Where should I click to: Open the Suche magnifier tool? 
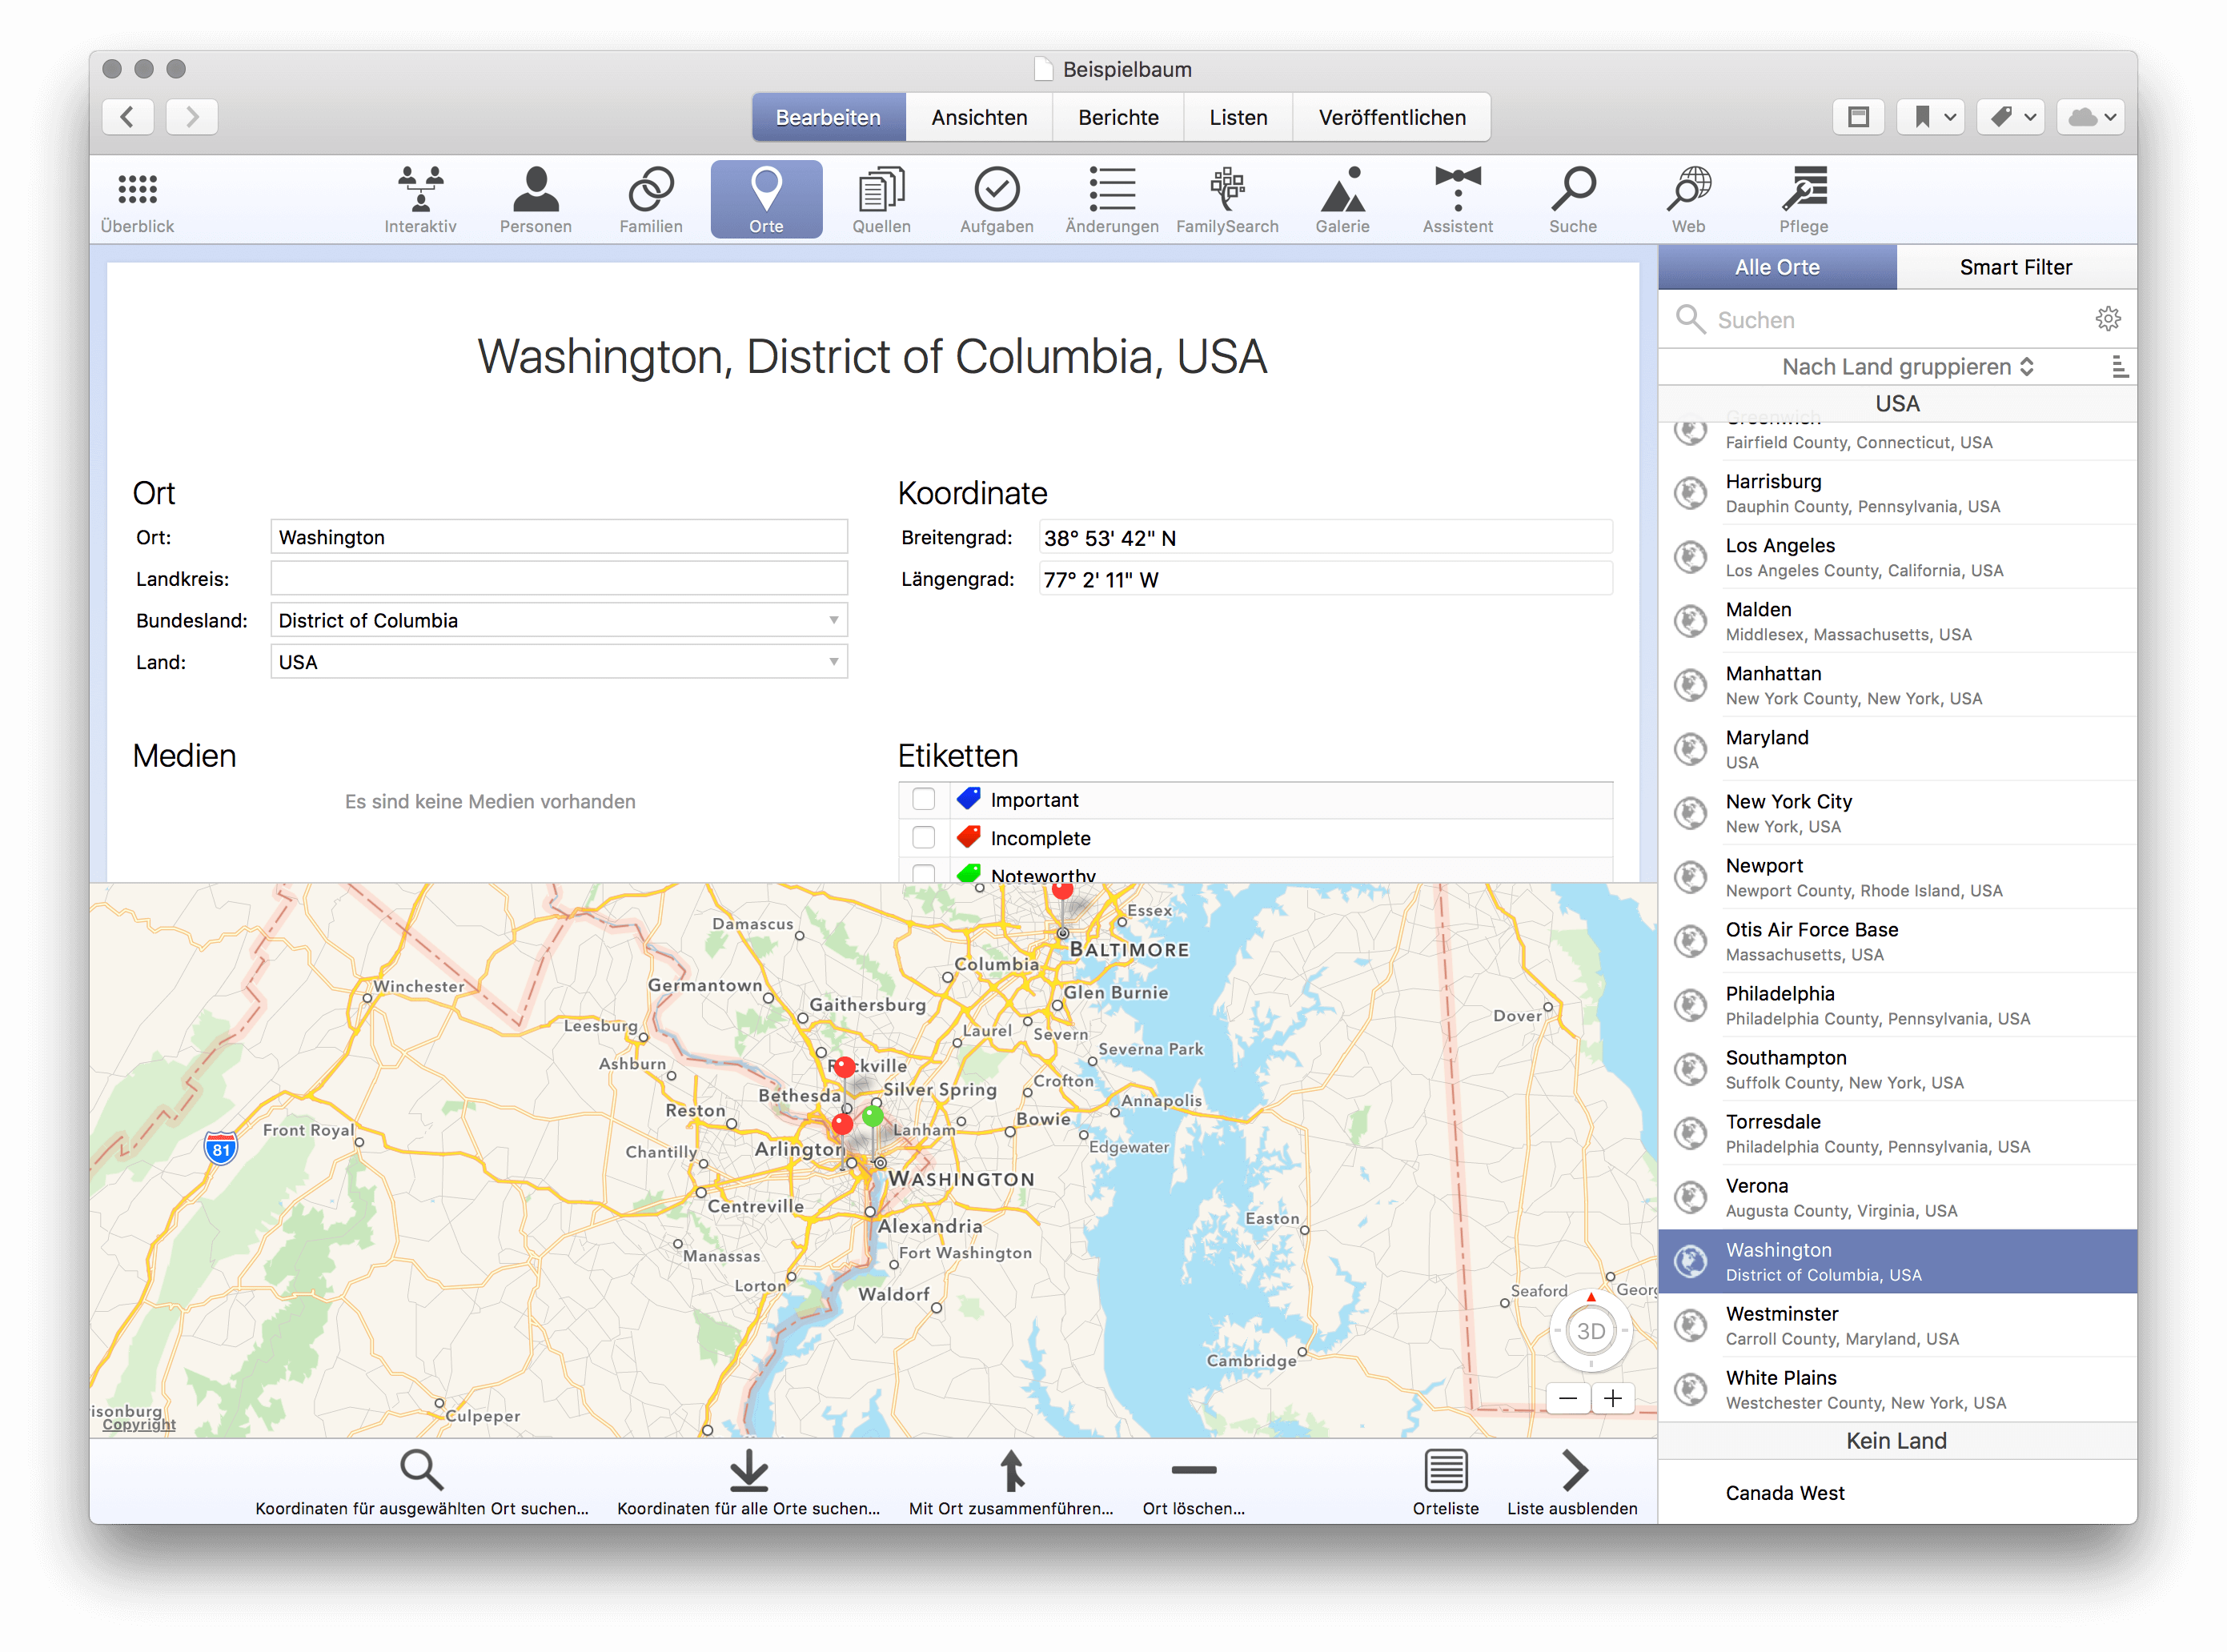[x=1573, y=199]
